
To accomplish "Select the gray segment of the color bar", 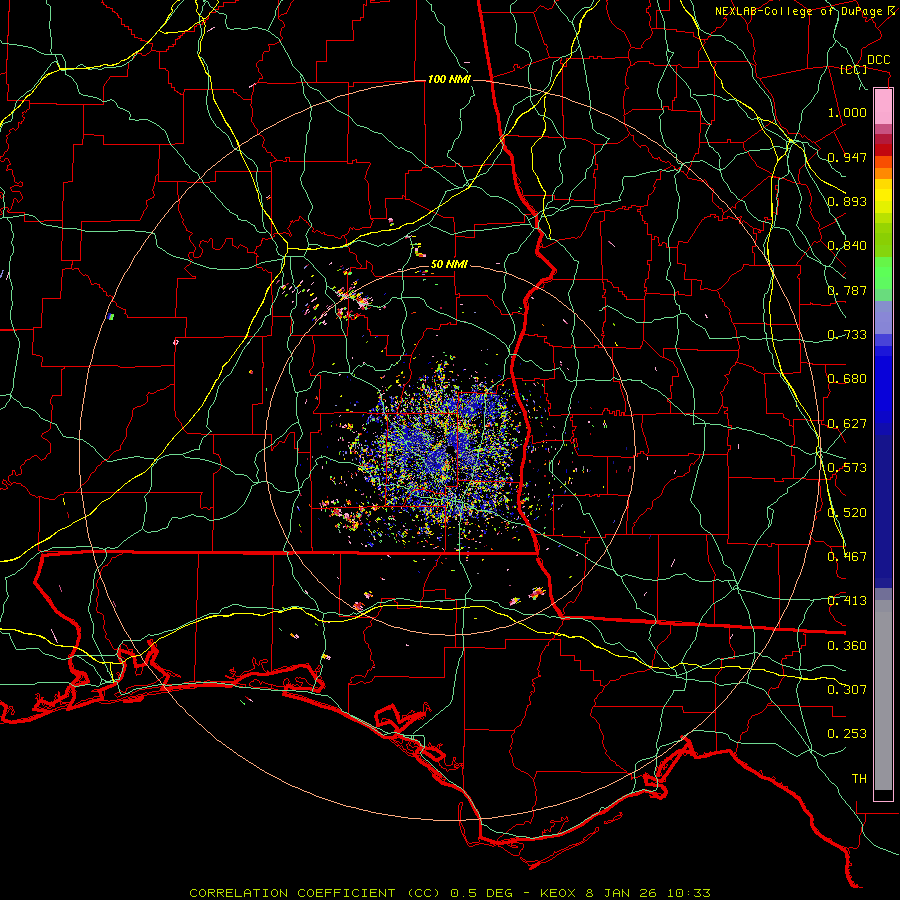I will pos(883,695).
